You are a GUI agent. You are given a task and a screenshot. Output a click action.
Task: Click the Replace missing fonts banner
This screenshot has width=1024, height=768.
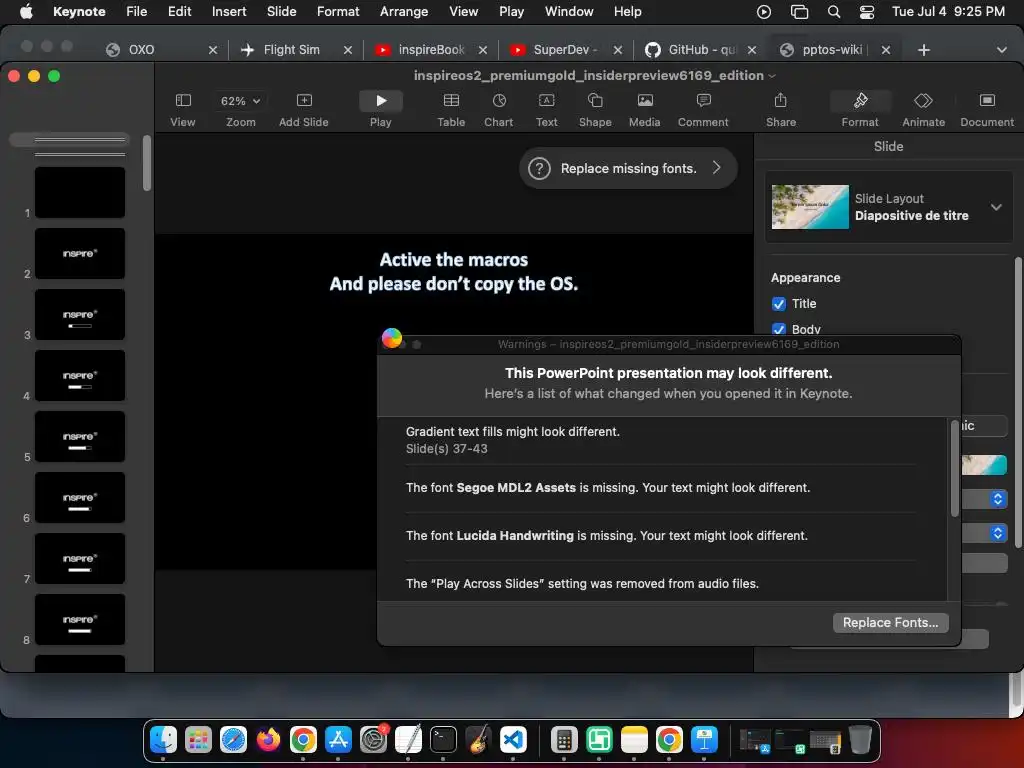pyautogui.click(x=628, y=168)
